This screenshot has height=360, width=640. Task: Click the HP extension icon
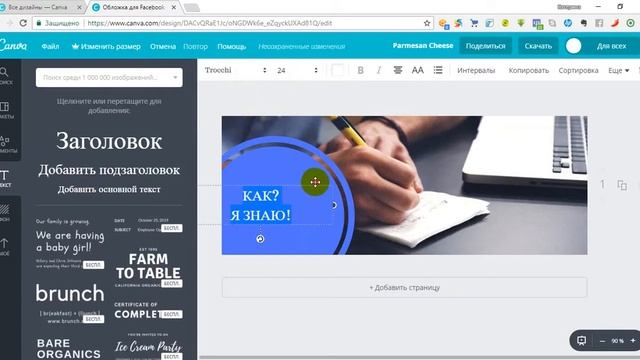568,23
